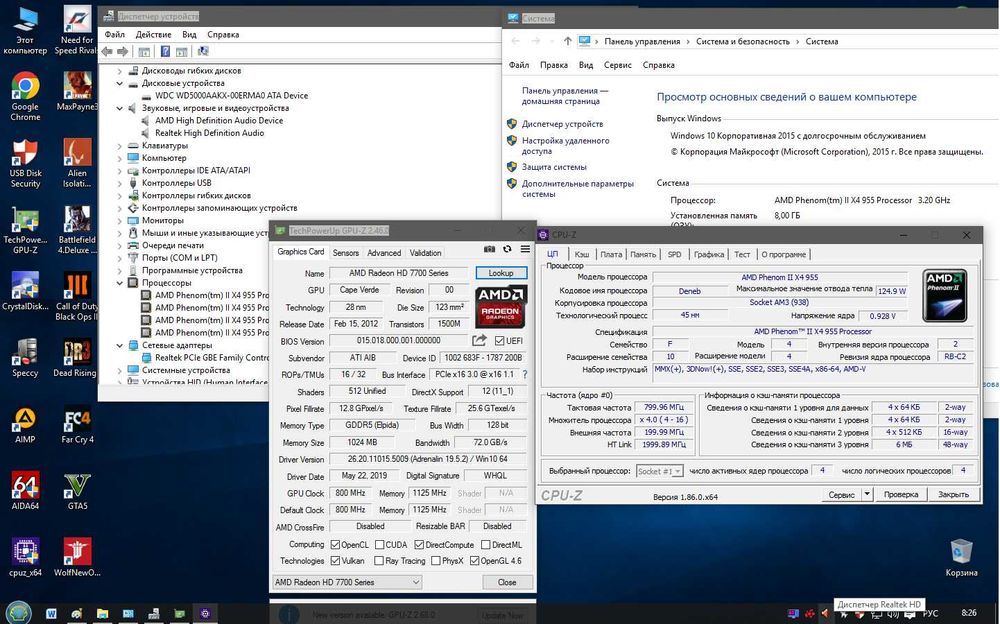The height and width of the screenshot is (624, 1000).
Task: Click the BIOS Version field in GPU-Z
Action: pyautogui.click(x=399, y=341)
